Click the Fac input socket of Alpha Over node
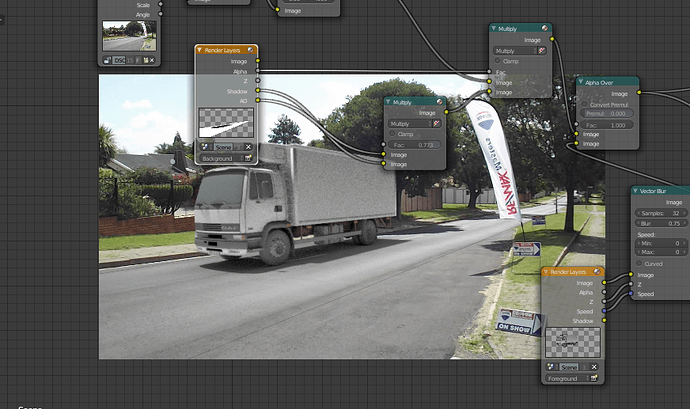Screen dimensions: 690x409 click(x=576, y=125)
